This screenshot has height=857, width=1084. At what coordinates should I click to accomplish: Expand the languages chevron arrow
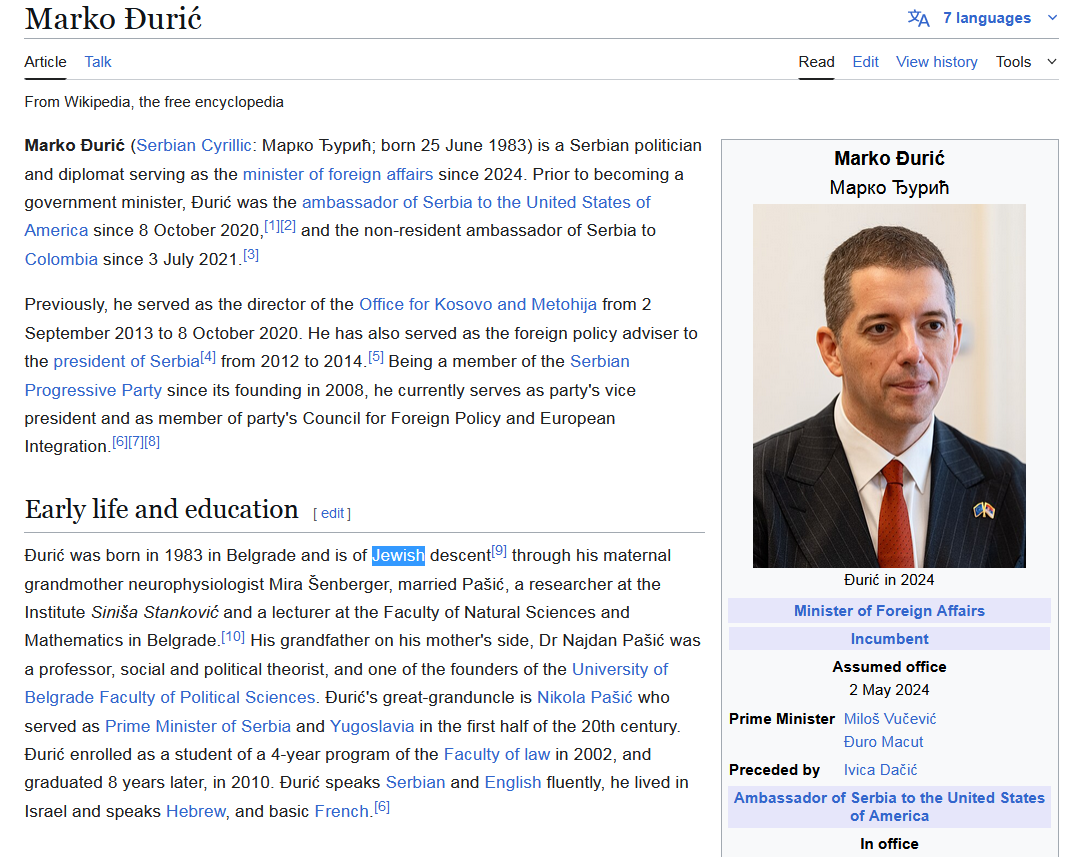coord(1052,18)
